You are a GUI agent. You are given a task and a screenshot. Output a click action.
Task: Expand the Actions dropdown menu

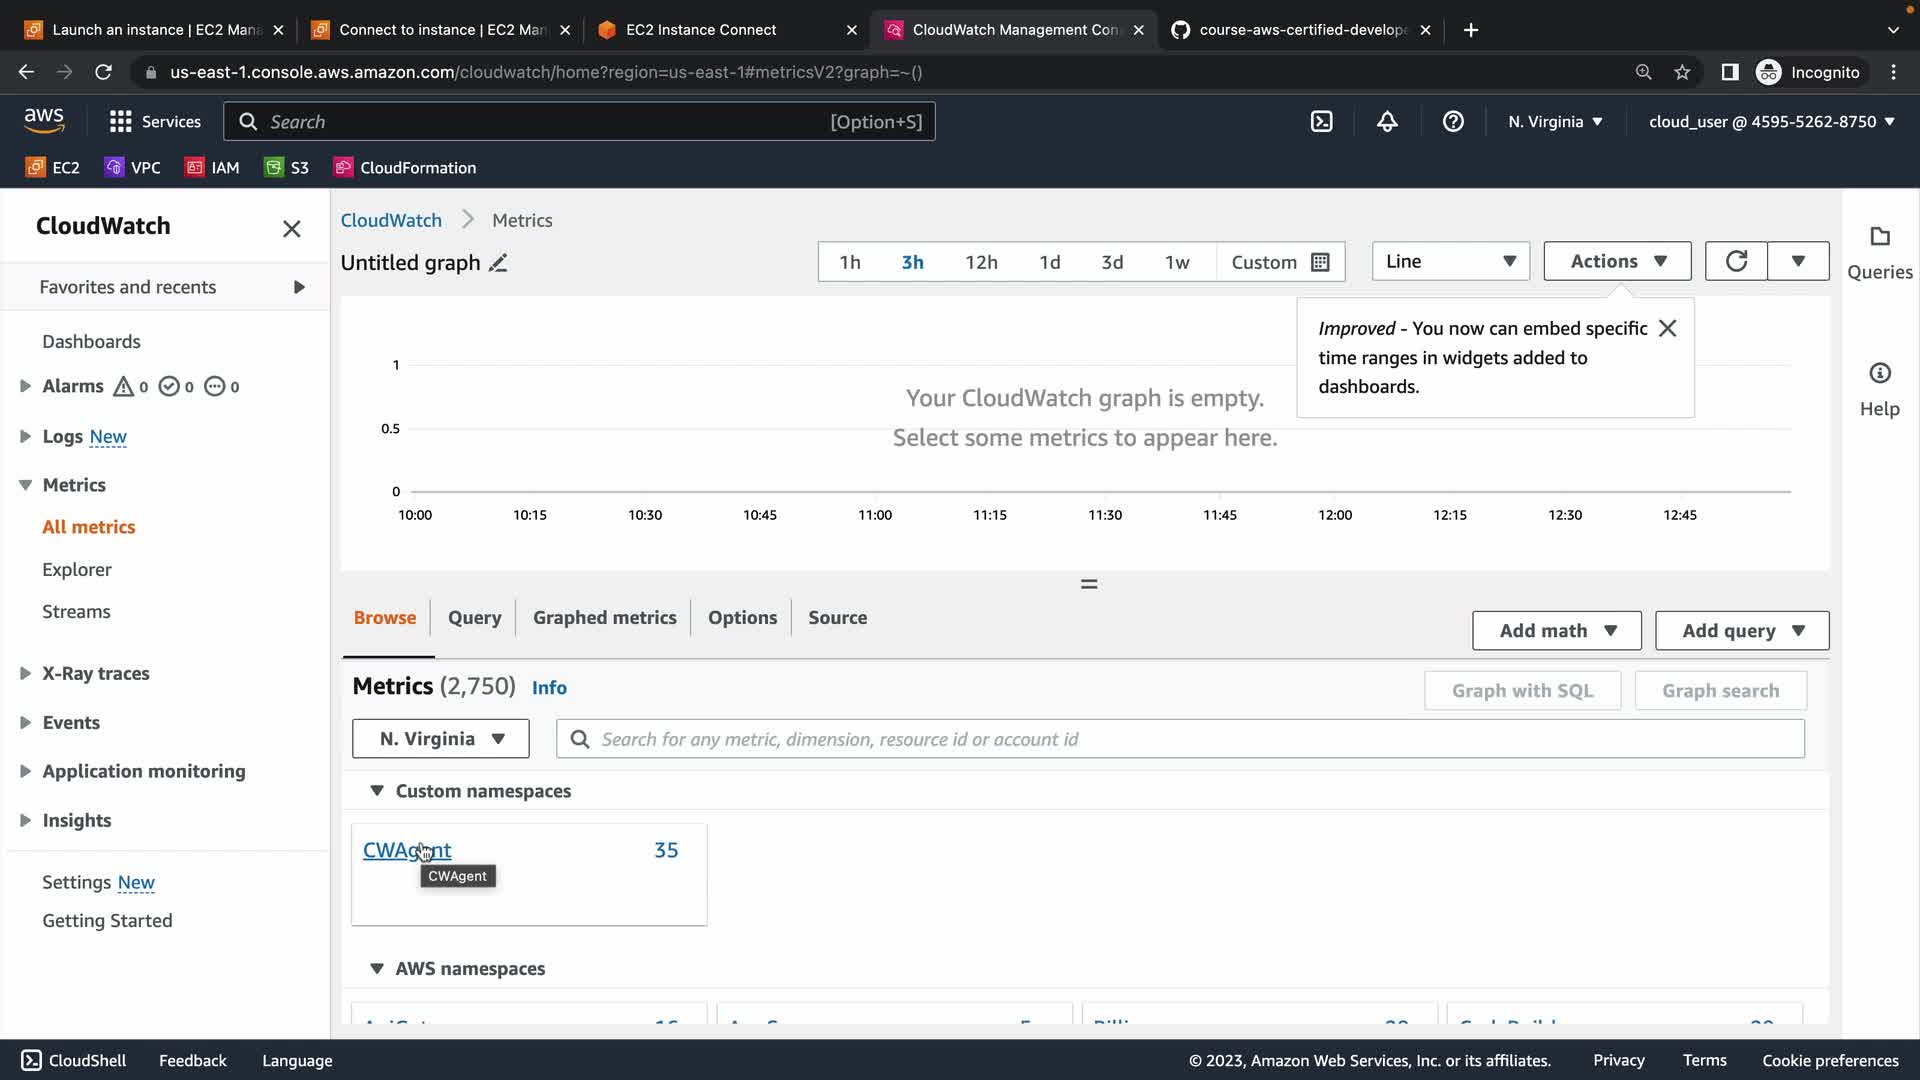tap(1617, 261)
